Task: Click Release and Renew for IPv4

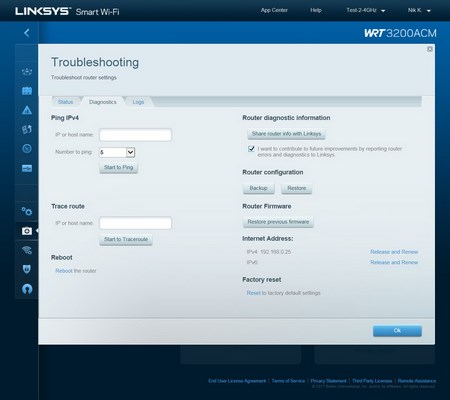Action: 394,252
